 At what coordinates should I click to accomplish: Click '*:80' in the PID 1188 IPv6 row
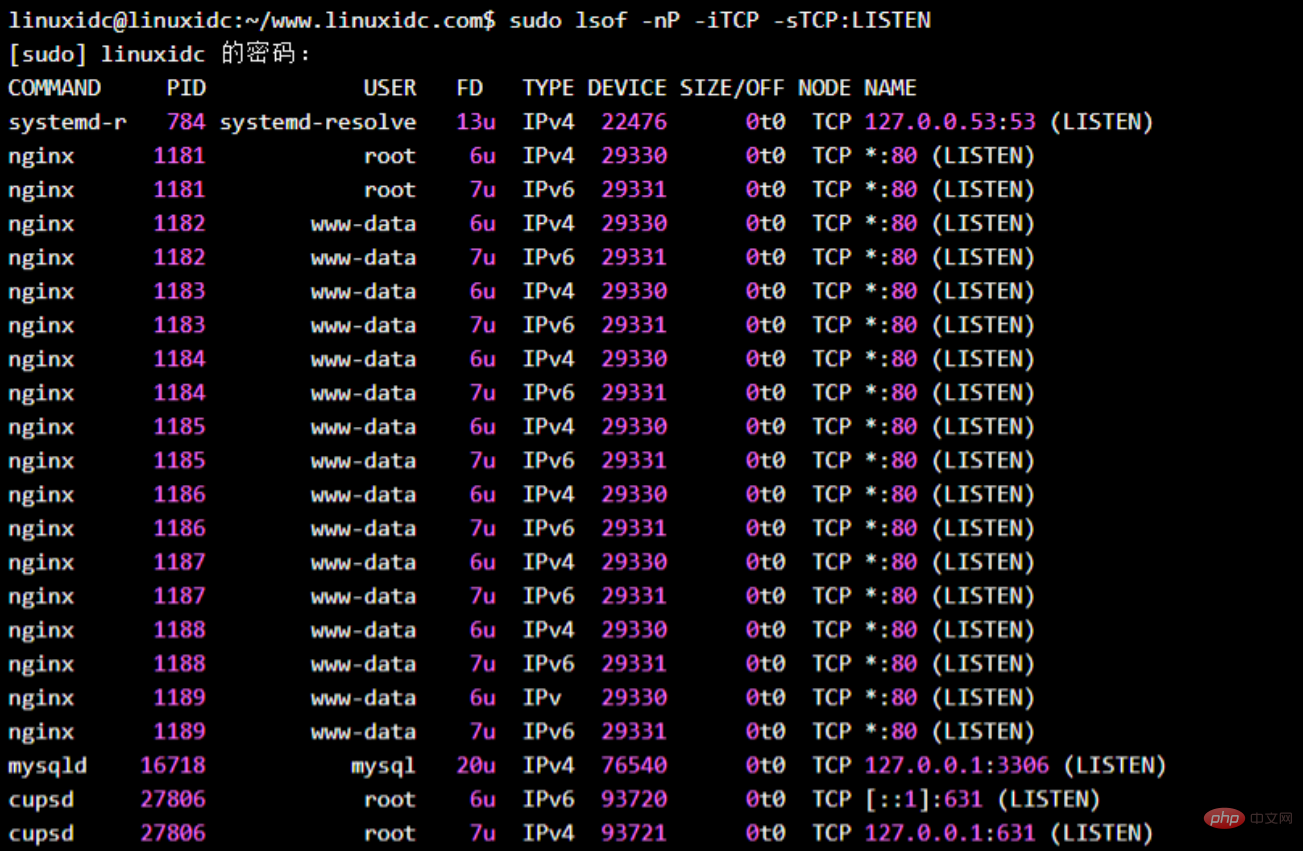(x=890, y=664)
